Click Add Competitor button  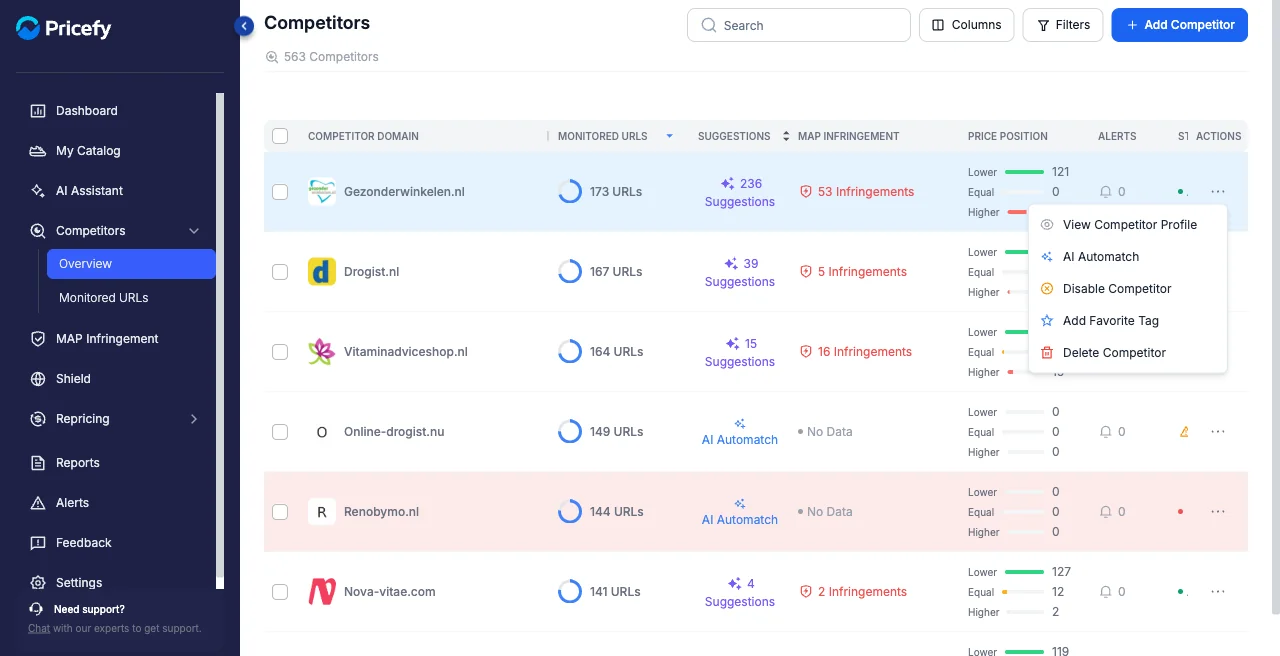pyautogui.click(x=1180, y=25)
